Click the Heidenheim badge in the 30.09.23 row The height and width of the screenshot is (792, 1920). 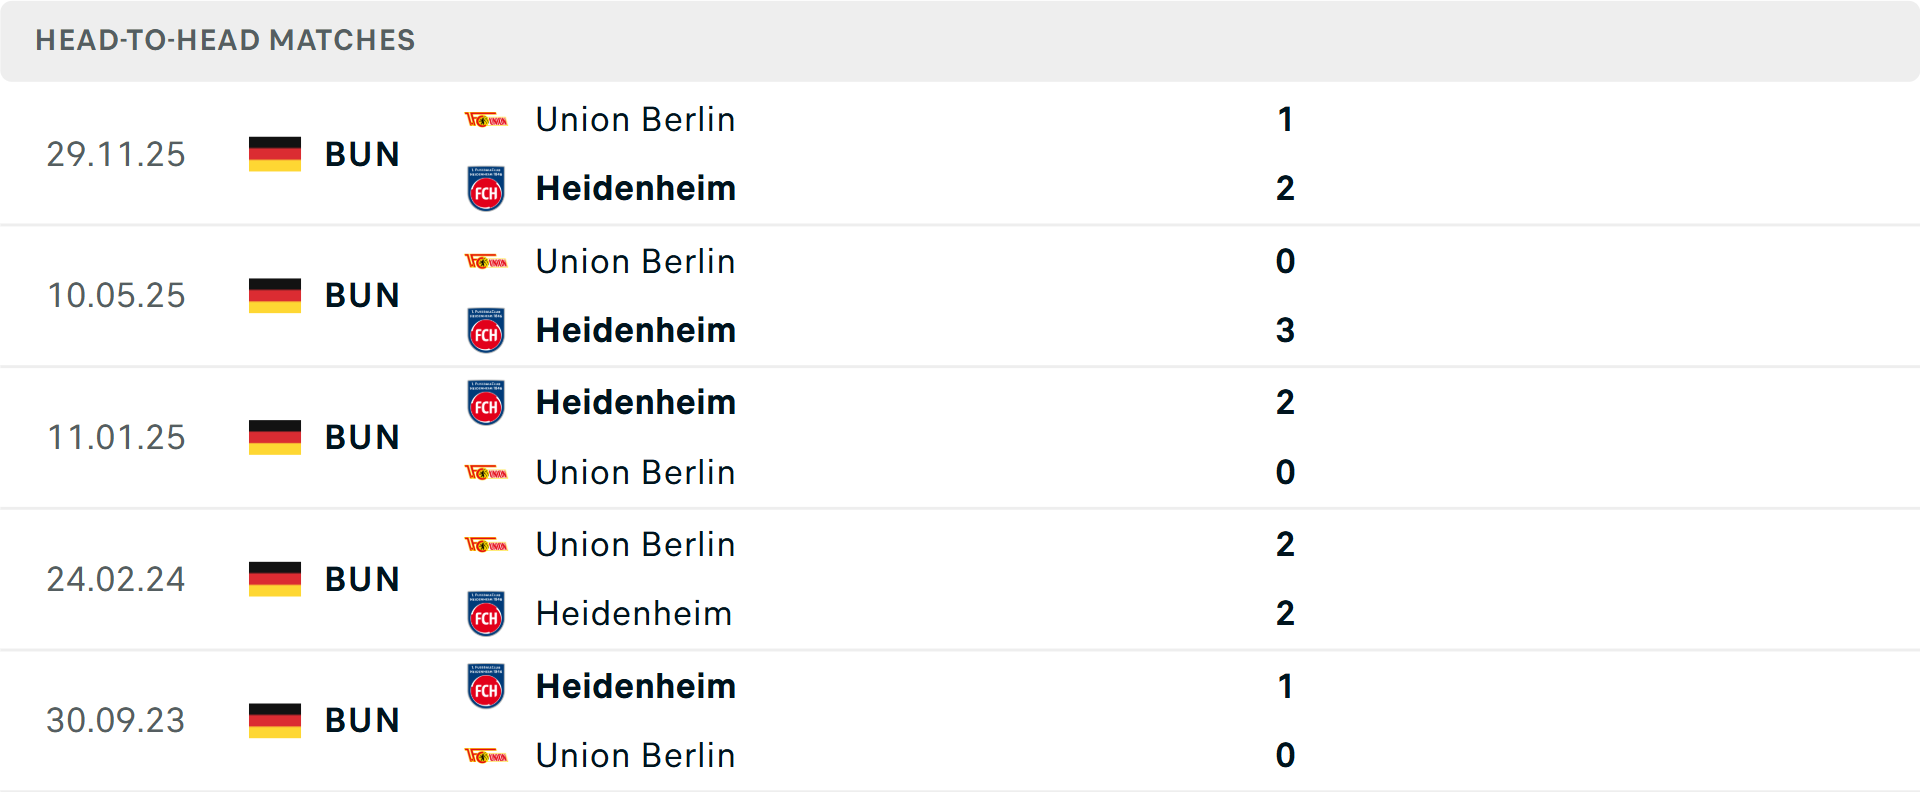pos(486,687)
